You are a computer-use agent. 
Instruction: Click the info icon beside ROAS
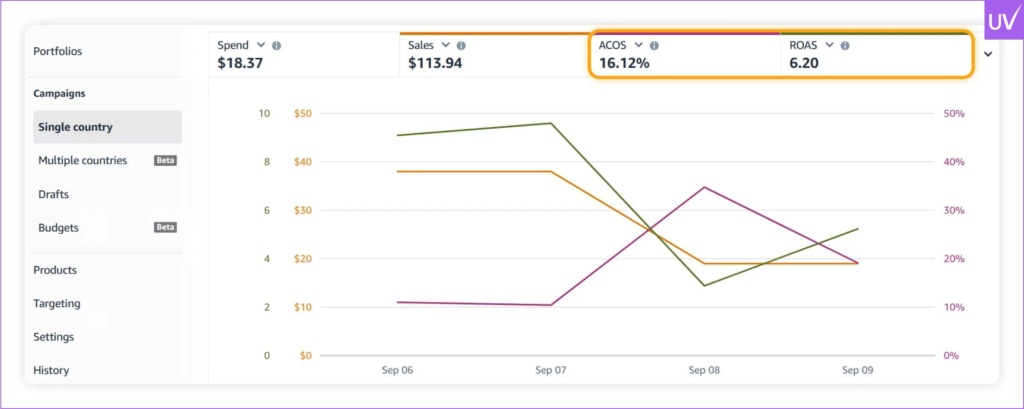[x=845, y=46]
